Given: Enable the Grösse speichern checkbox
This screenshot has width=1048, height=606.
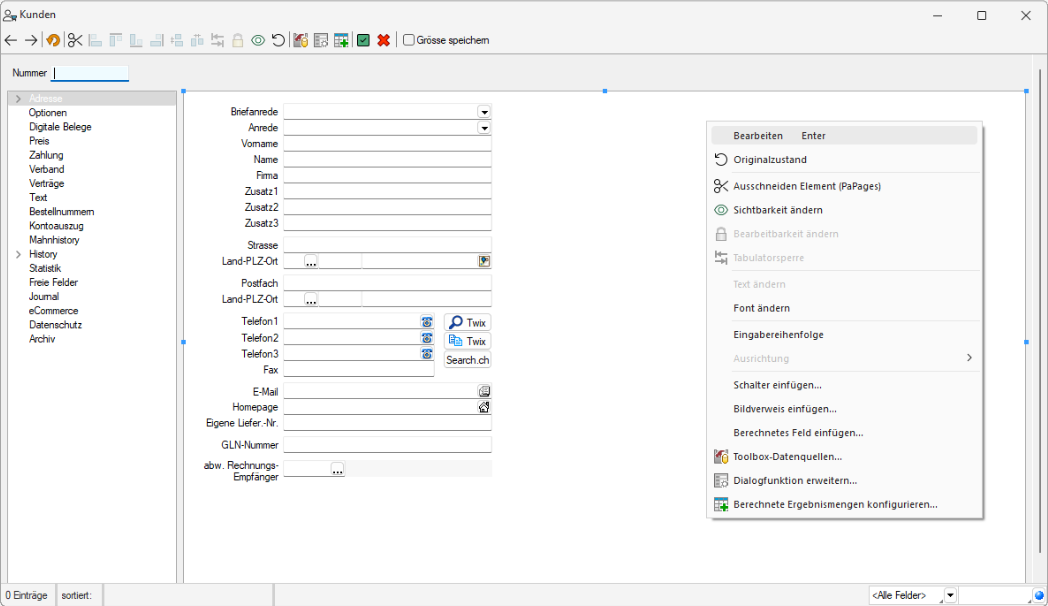Looking at the screenshot, I should click(409, 40).
